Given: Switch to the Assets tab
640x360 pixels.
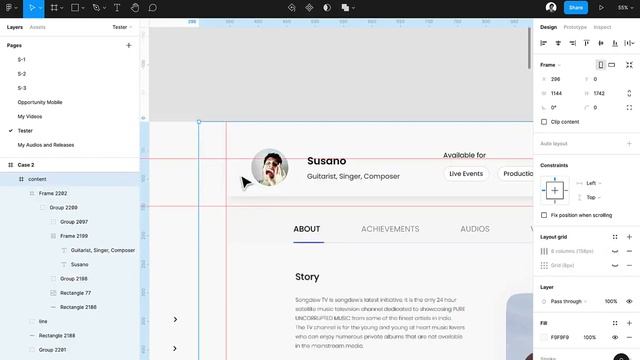Looking at the screenshot, I should coord(38,27).
